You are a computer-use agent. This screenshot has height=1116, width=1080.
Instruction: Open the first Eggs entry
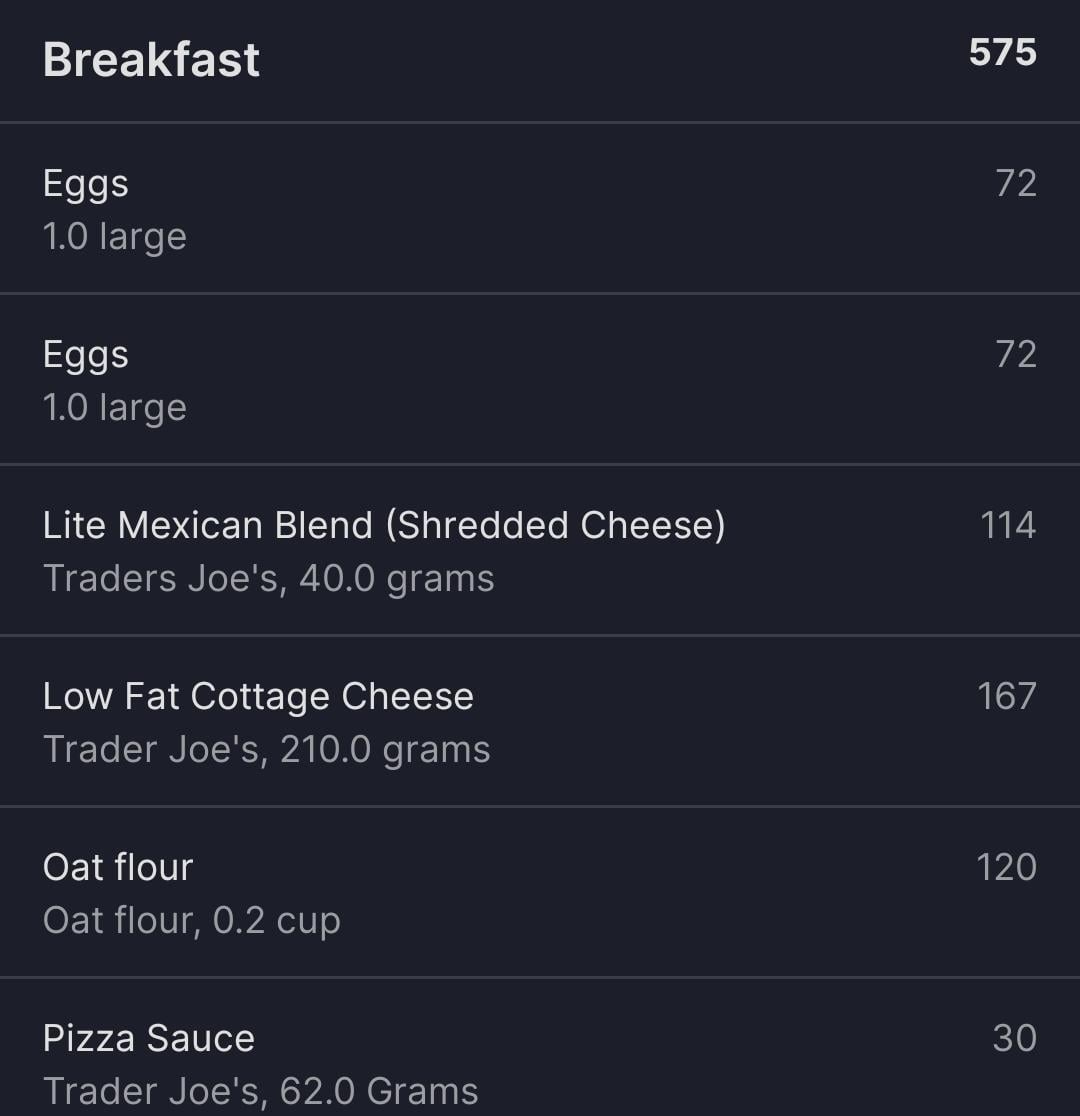point(540,209)
